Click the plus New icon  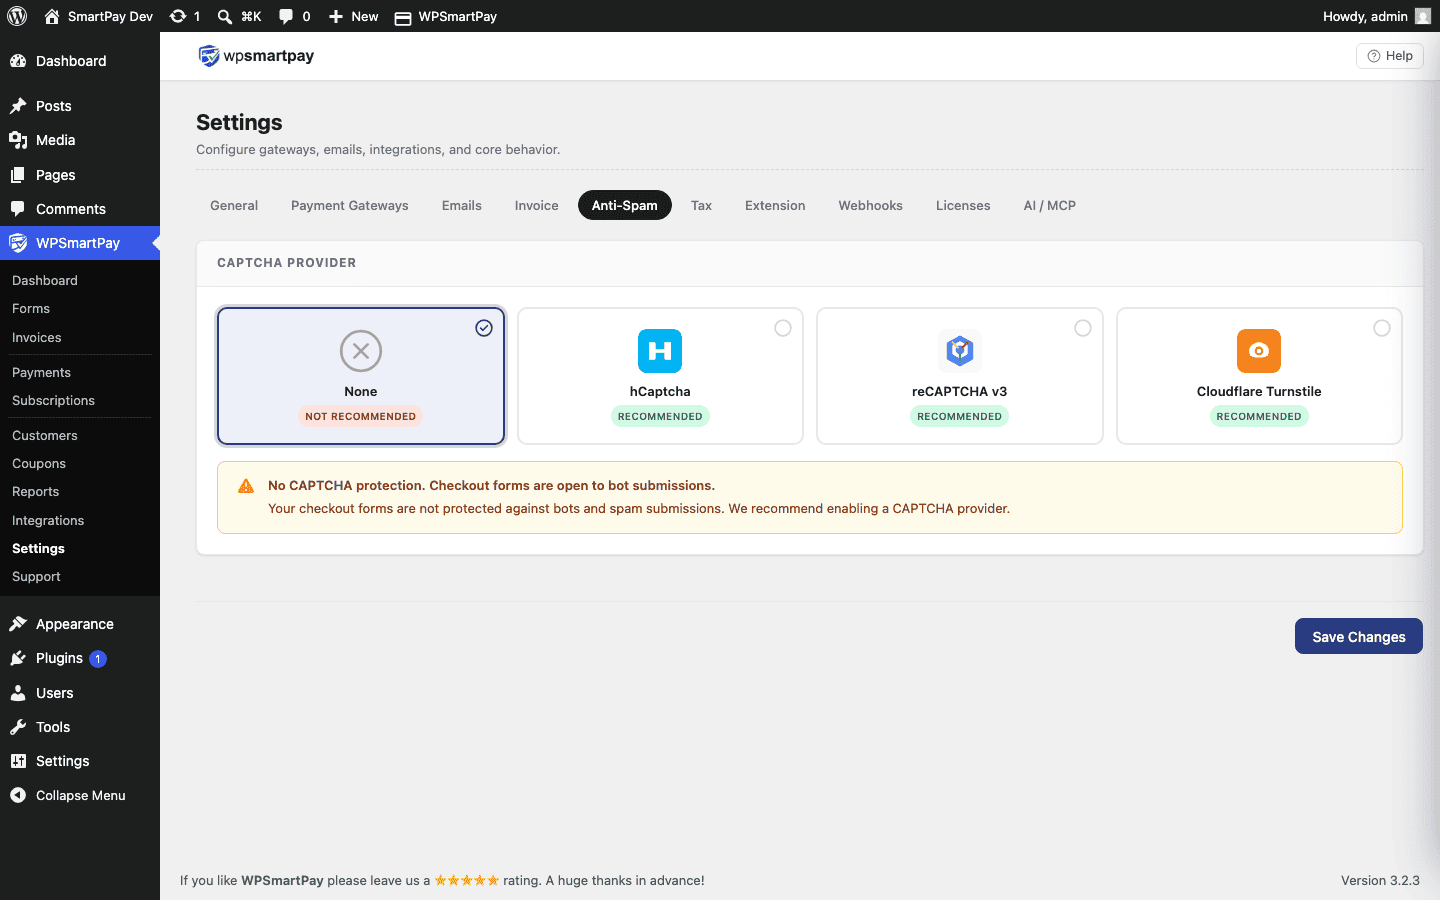click(x=336, y=16)
